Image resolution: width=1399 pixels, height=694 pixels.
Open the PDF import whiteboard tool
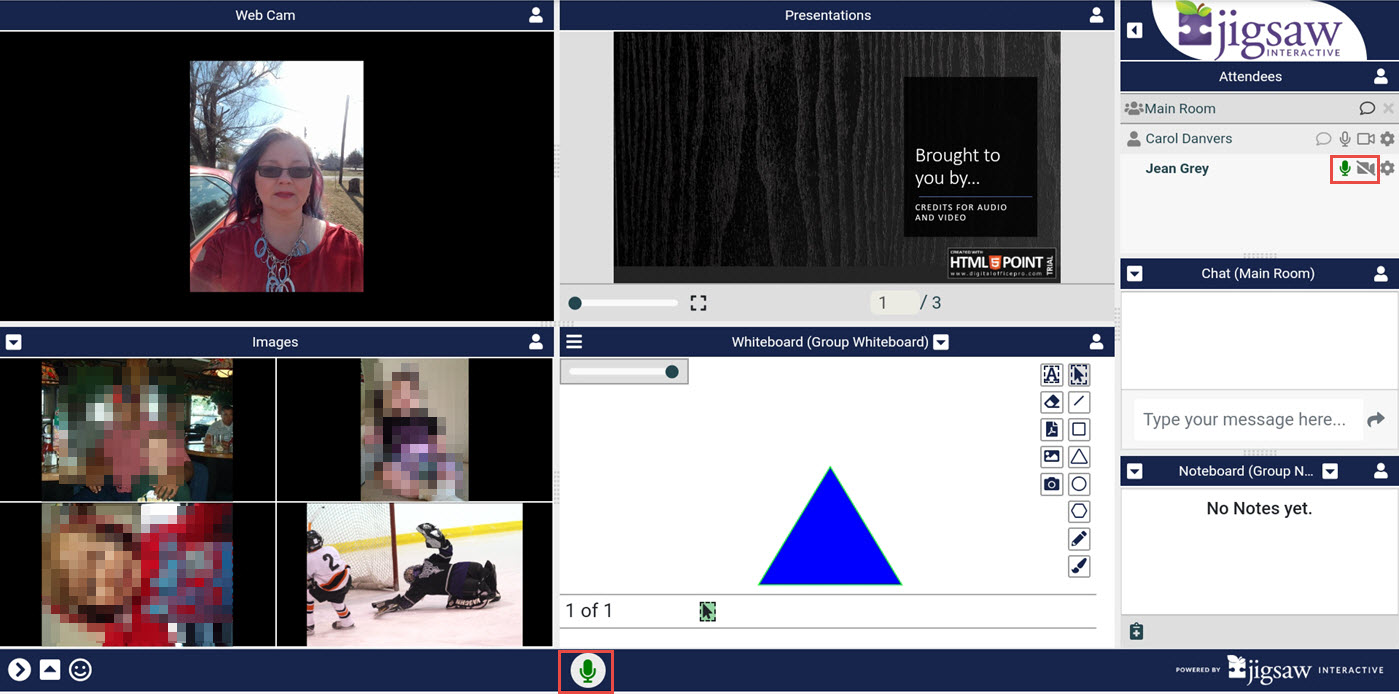(x=1051, y=429)
